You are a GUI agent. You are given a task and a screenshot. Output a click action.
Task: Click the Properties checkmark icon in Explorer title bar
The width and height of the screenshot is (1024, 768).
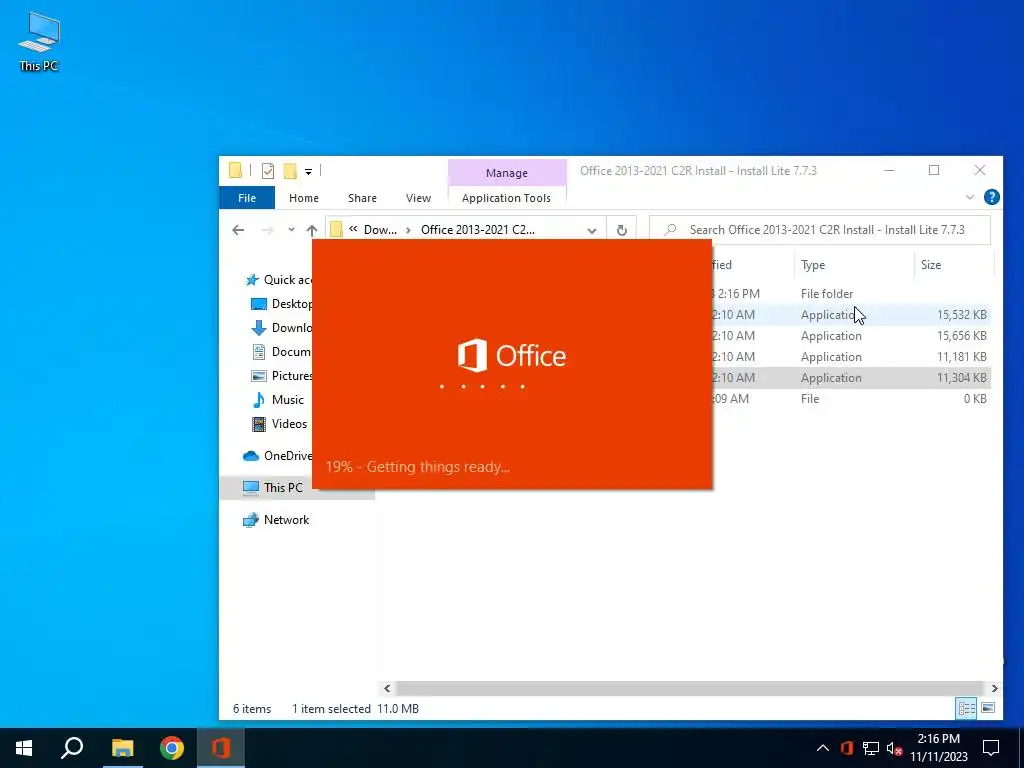(x=268, y=171)
